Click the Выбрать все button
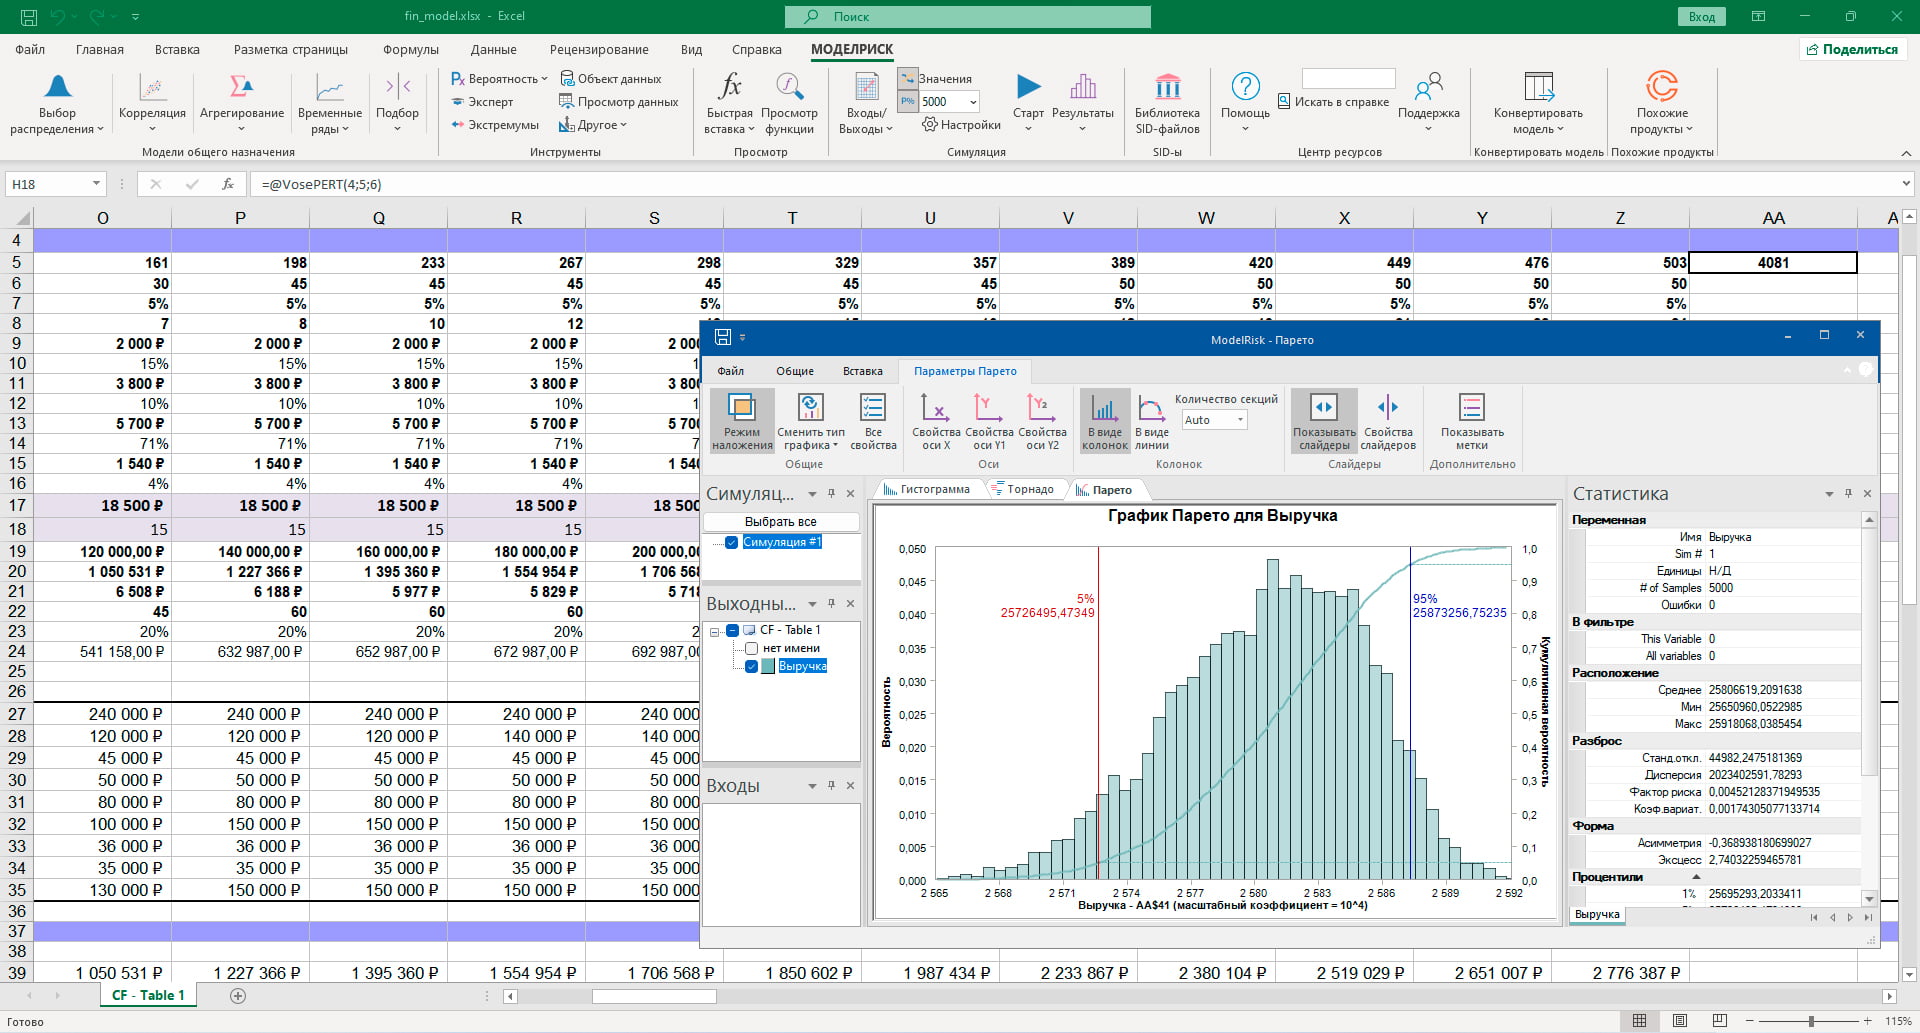Screen dimensions: 1920x1033 pyautogui.click(x=780, y=522)
